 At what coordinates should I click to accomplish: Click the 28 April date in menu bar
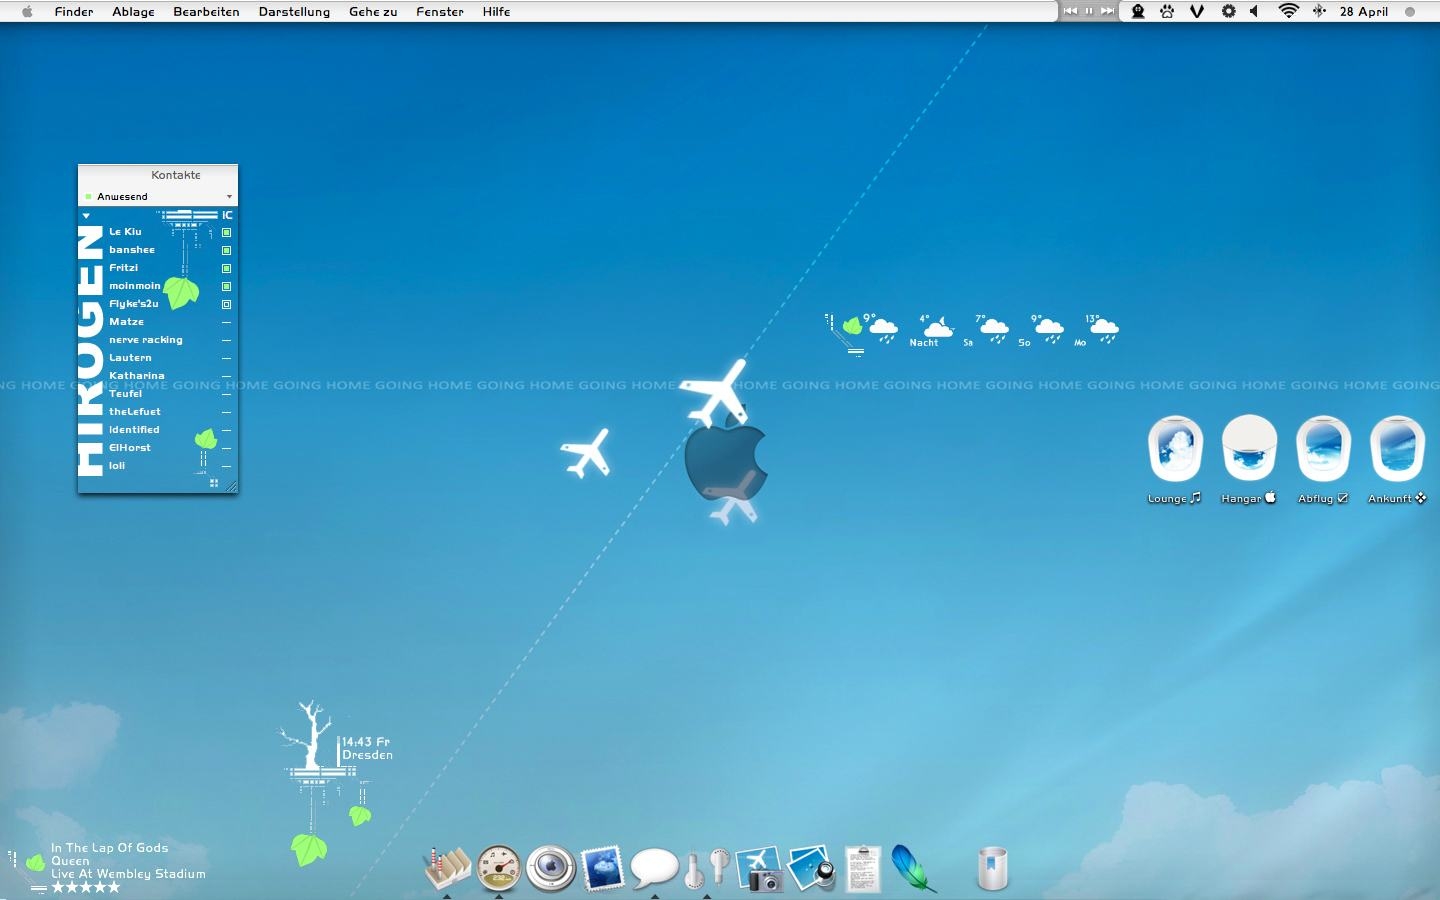(1363, 11)
